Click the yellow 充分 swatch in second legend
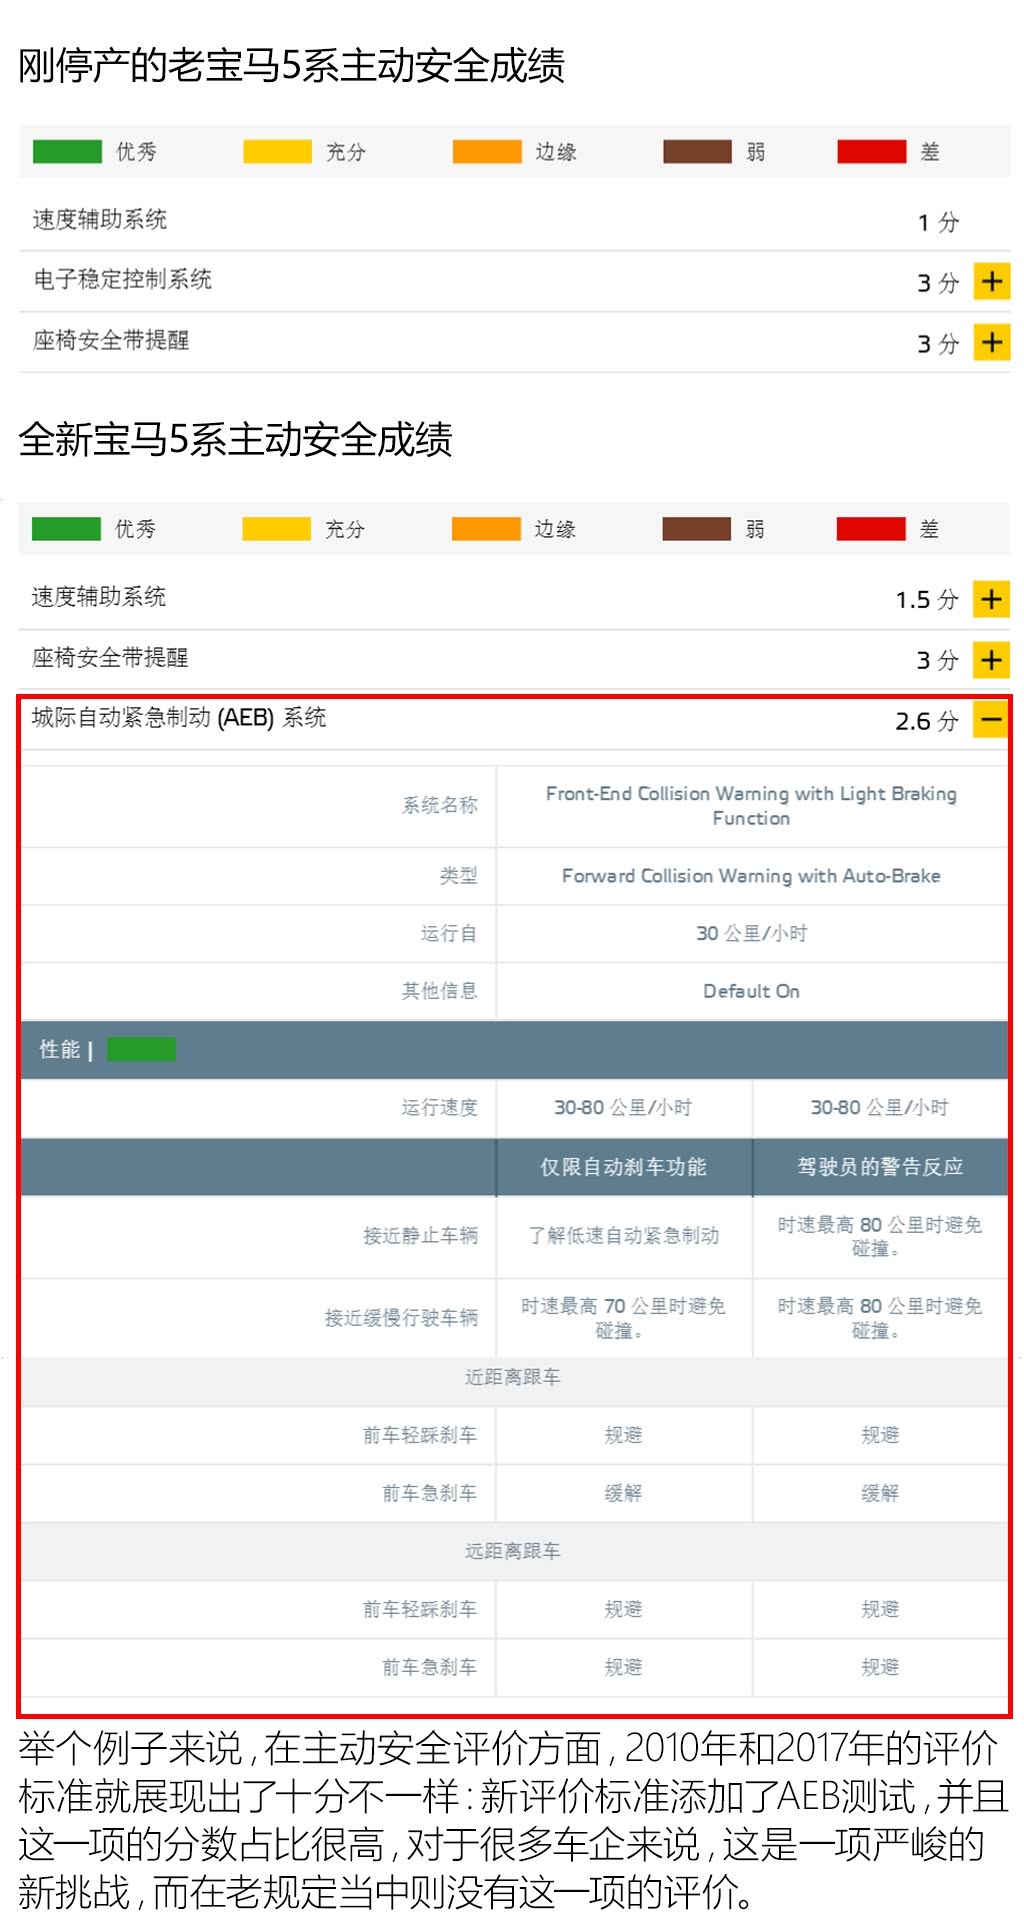1024x1921 pixels. (277, 529)
